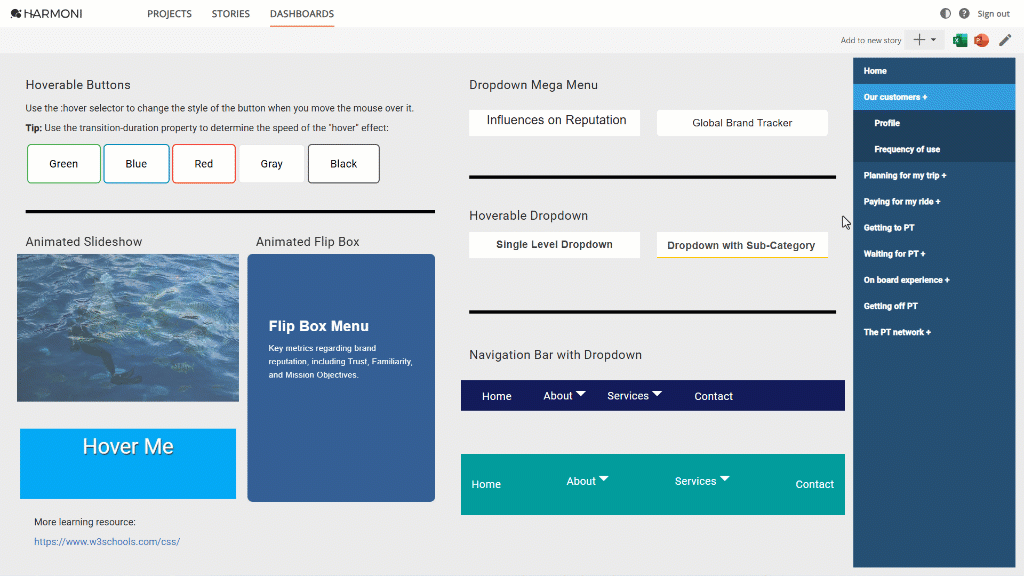Collapse Our customers in side menu
This screenshot has height=576, width=1024.
(x=934, y=97)
